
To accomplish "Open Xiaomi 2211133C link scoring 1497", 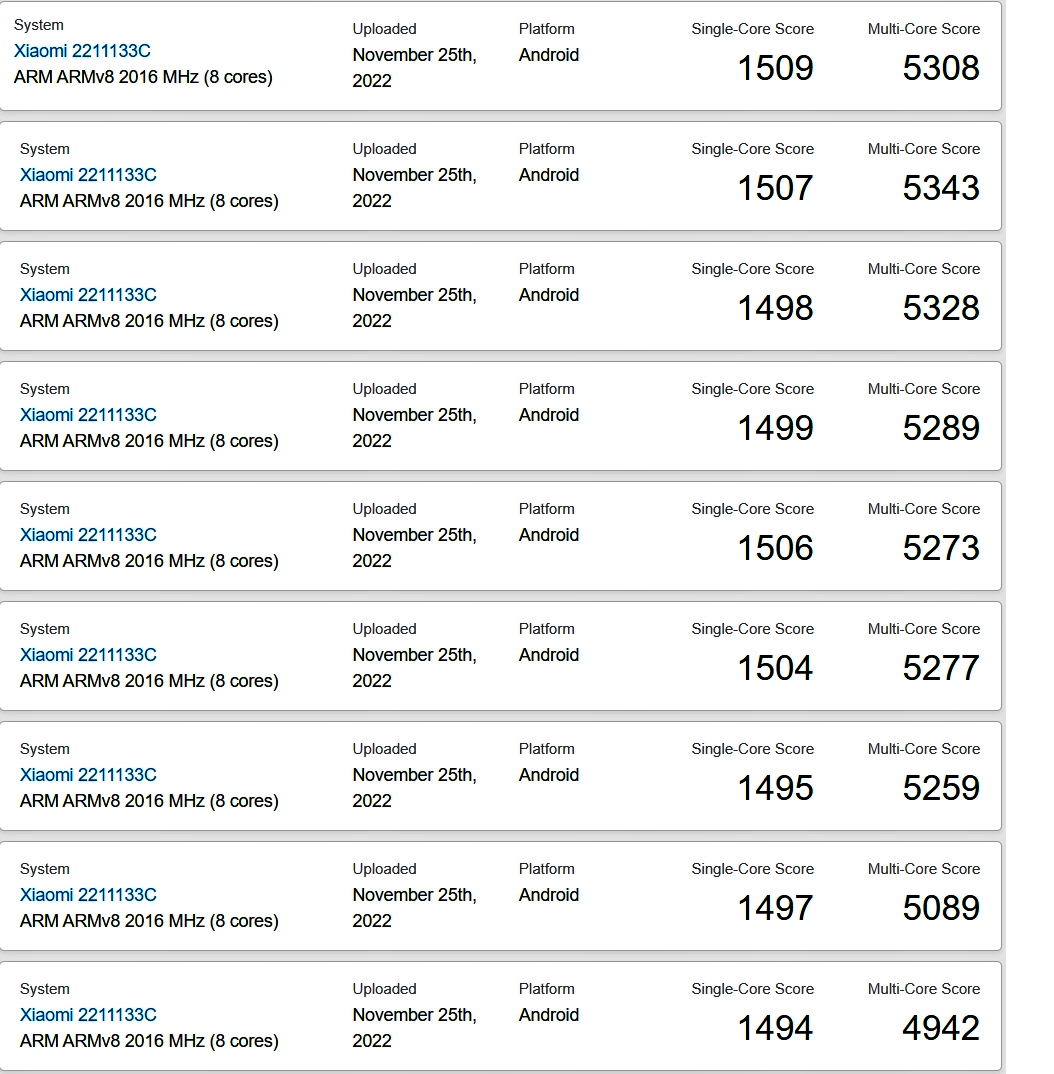I will (88, 895).
